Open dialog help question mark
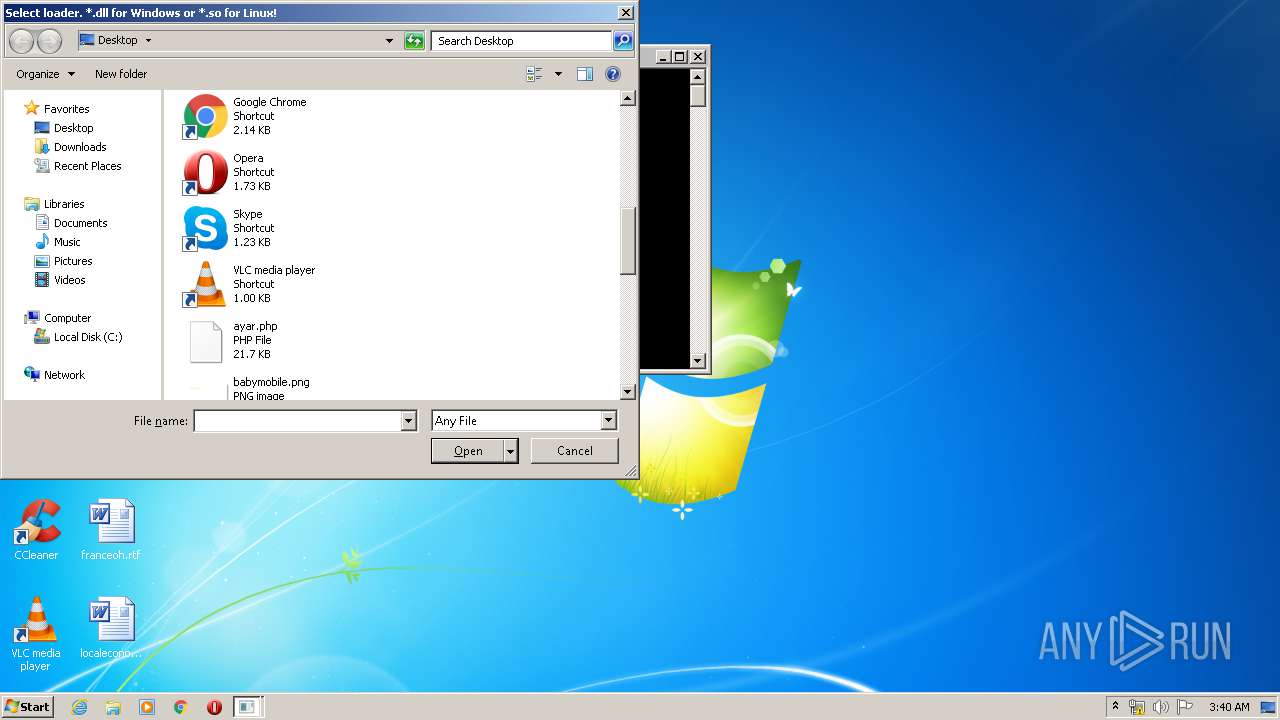This screenshot has width=1280, height=720. pos(613,74)
